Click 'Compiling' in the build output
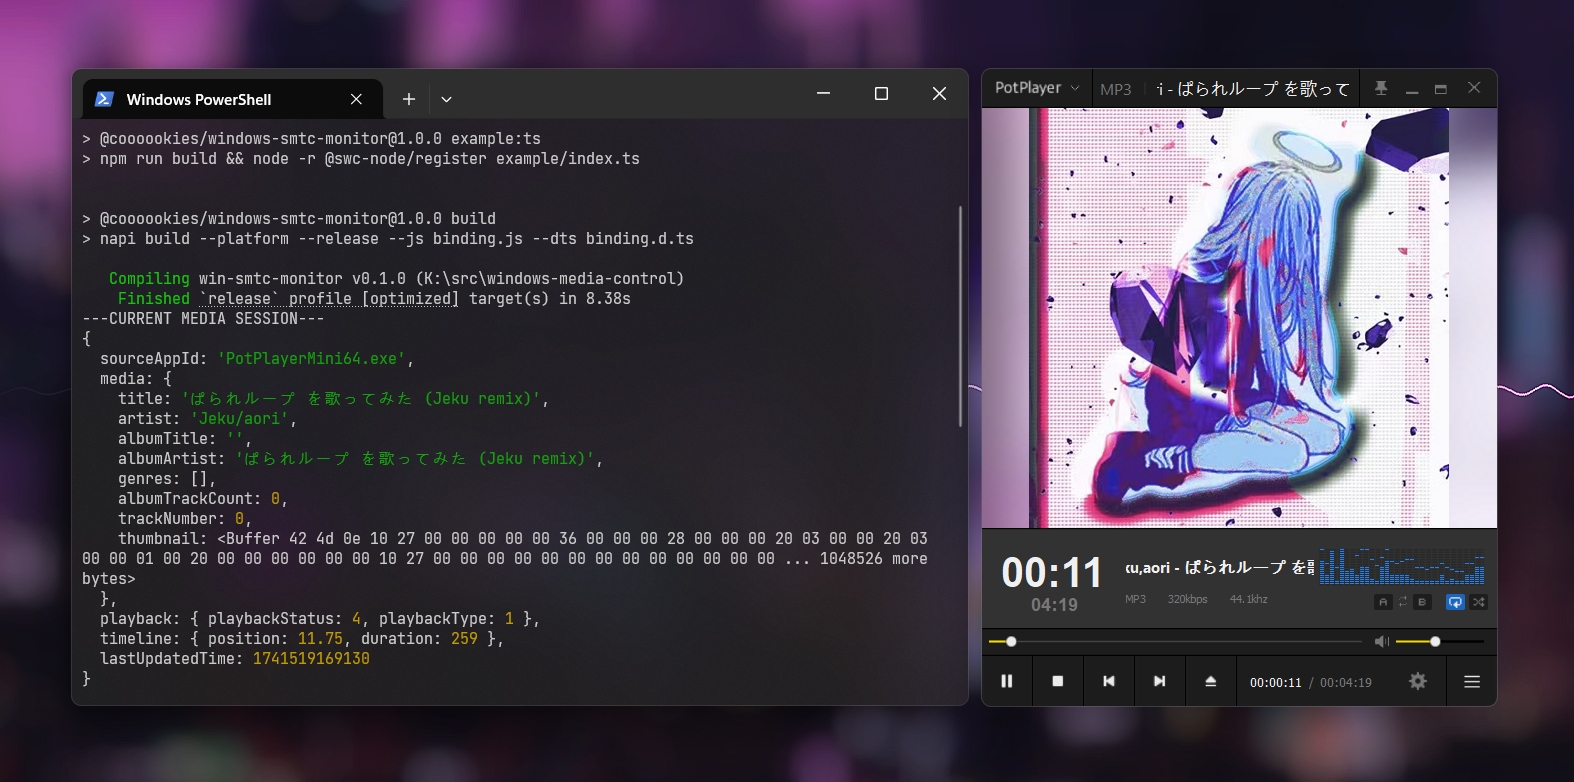The height and width of the screenshot is (782, 1574). 149,278
